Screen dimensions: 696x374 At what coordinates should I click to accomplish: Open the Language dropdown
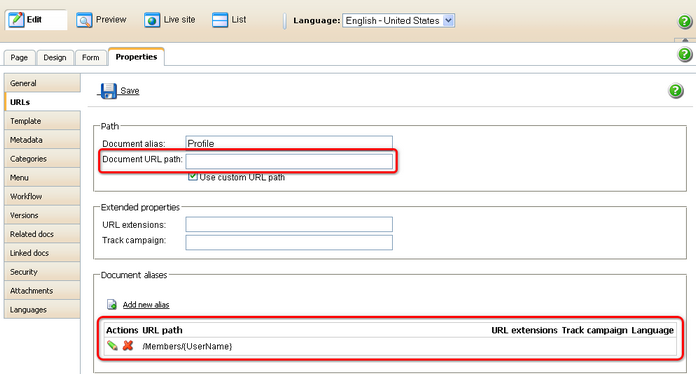[398, 20]
